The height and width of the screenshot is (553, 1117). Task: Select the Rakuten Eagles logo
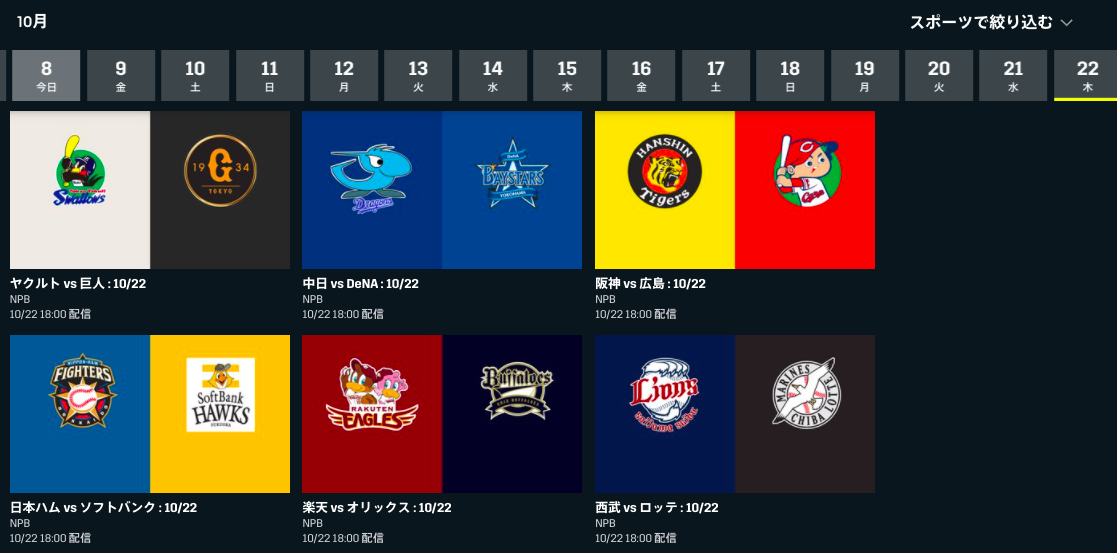click(x=372, y=394)
